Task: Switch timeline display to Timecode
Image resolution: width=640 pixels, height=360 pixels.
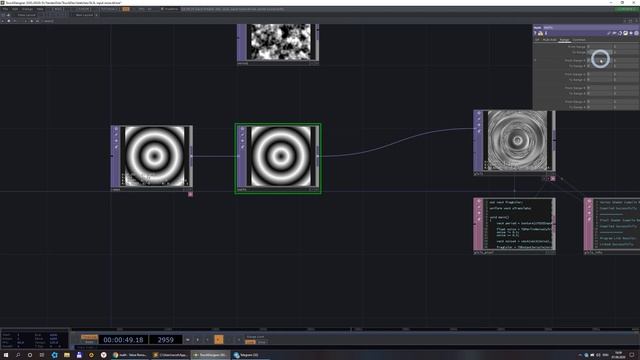Action: pos(89,337)
